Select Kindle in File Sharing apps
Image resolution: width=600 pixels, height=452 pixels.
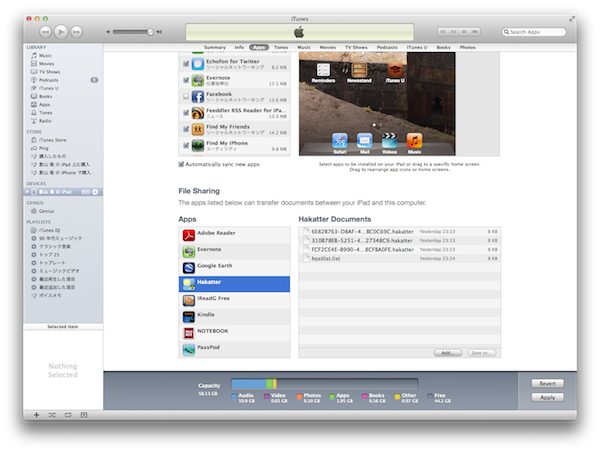234,317
